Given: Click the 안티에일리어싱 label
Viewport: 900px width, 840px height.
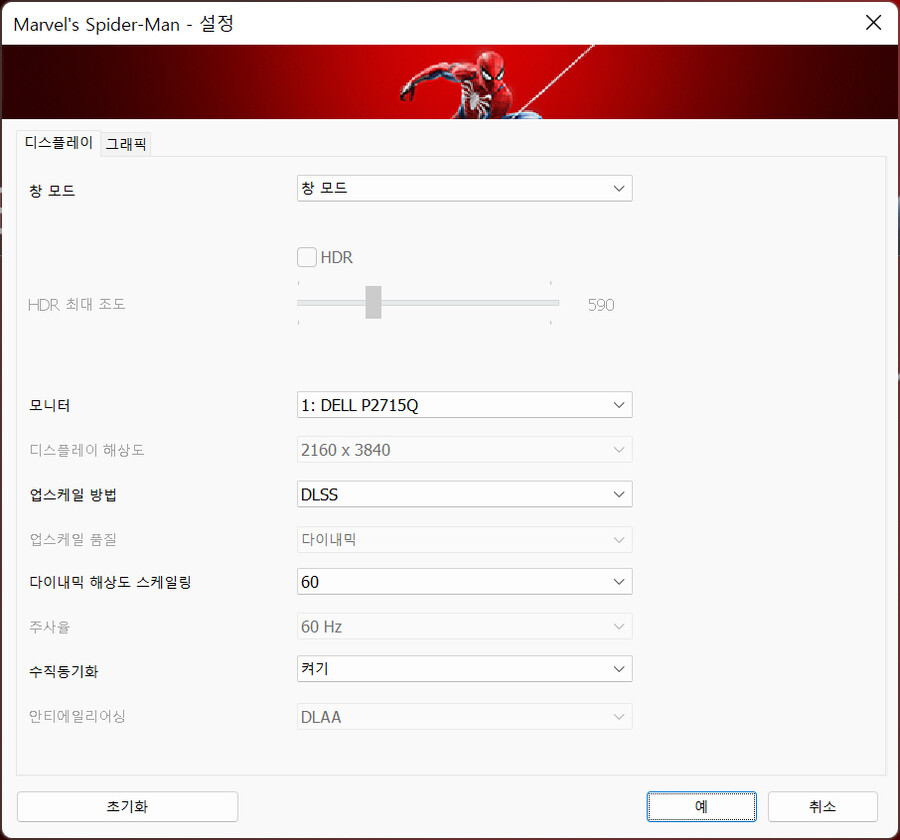Looking at the screenshot, I should [77, 717].
